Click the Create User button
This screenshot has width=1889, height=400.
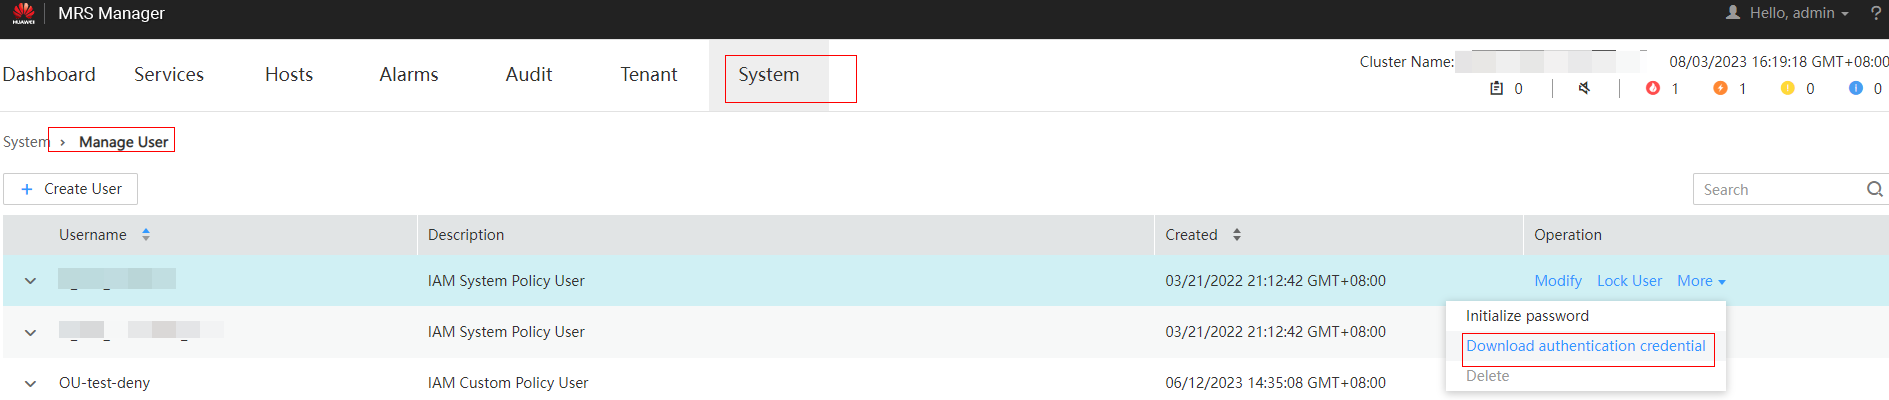70,189
